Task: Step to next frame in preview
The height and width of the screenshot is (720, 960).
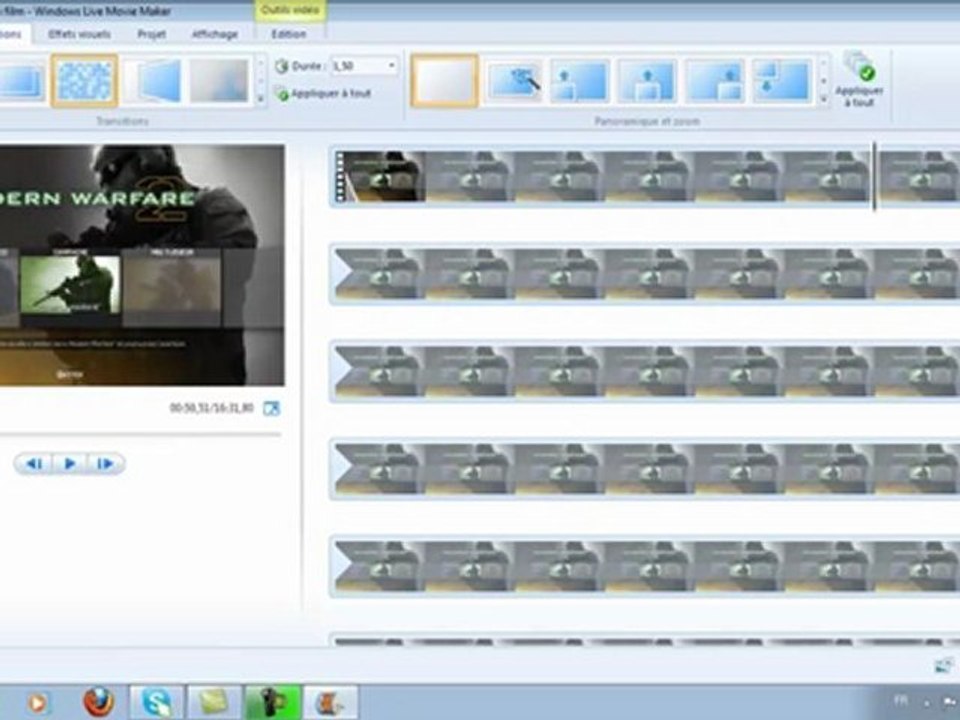Action: click(x=105, y=463)
